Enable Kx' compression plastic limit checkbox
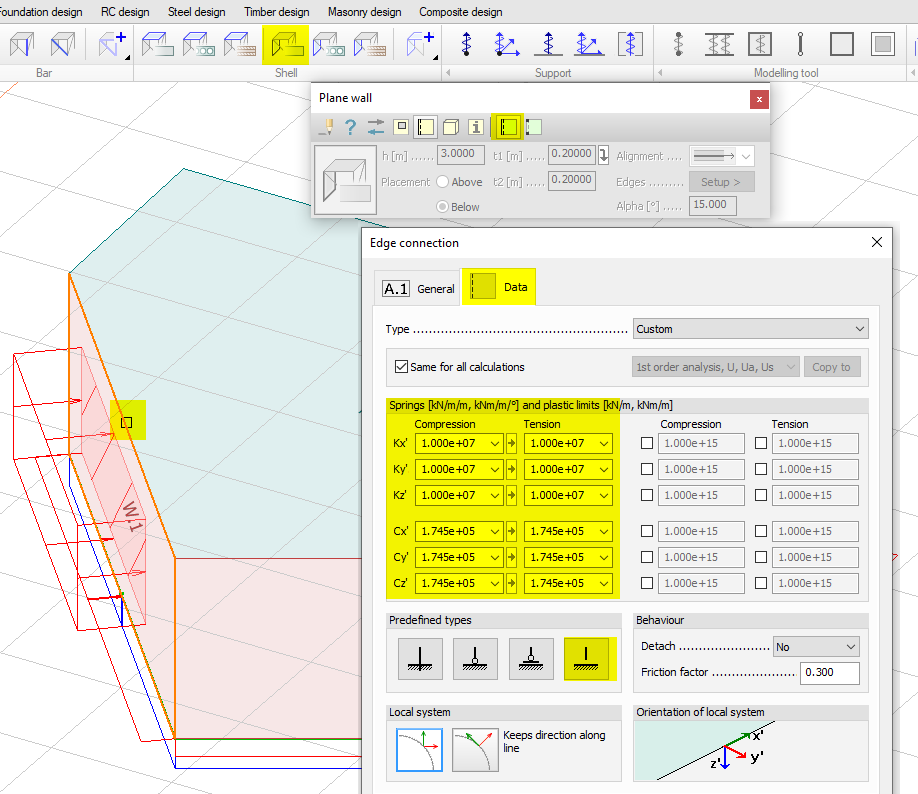Image resolution: width=918 pixels, height=794 pixels. click(647, 443)
